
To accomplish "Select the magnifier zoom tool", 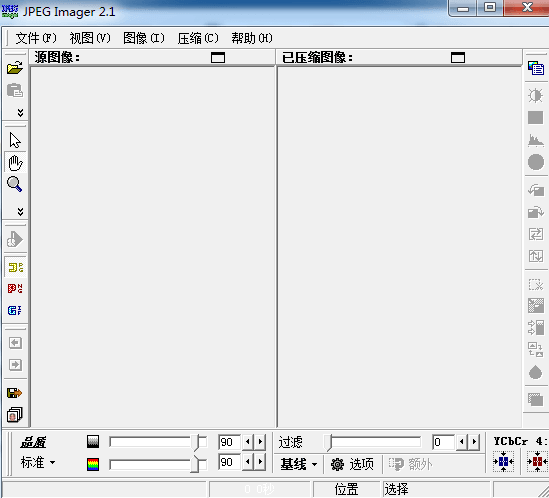I will pos(15,184).
